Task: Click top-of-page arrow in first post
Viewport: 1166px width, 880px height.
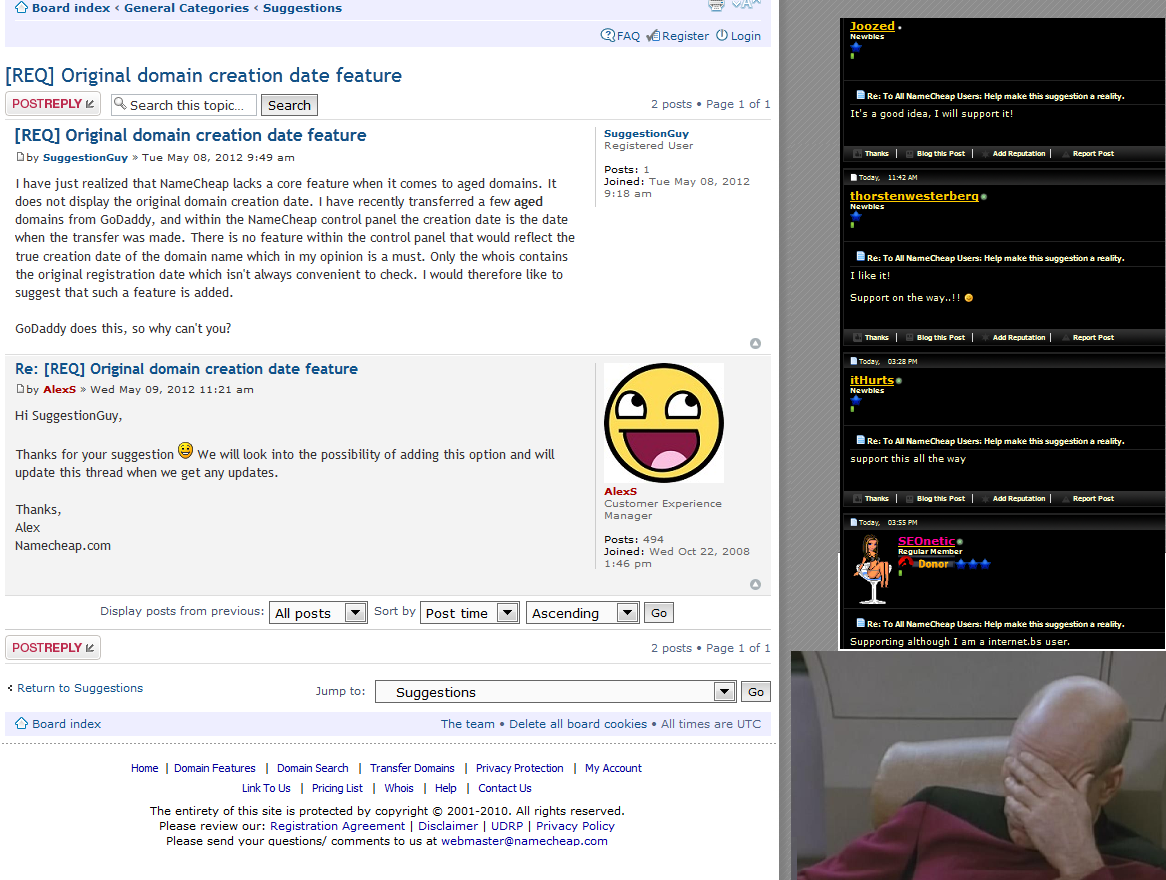Action: tap(756, 344)
